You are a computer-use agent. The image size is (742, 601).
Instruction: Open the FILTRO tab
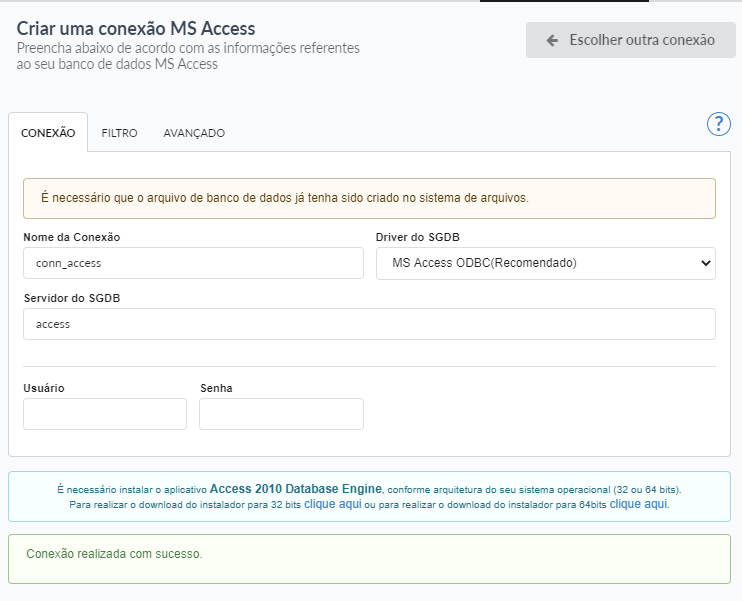pos(119,133)
